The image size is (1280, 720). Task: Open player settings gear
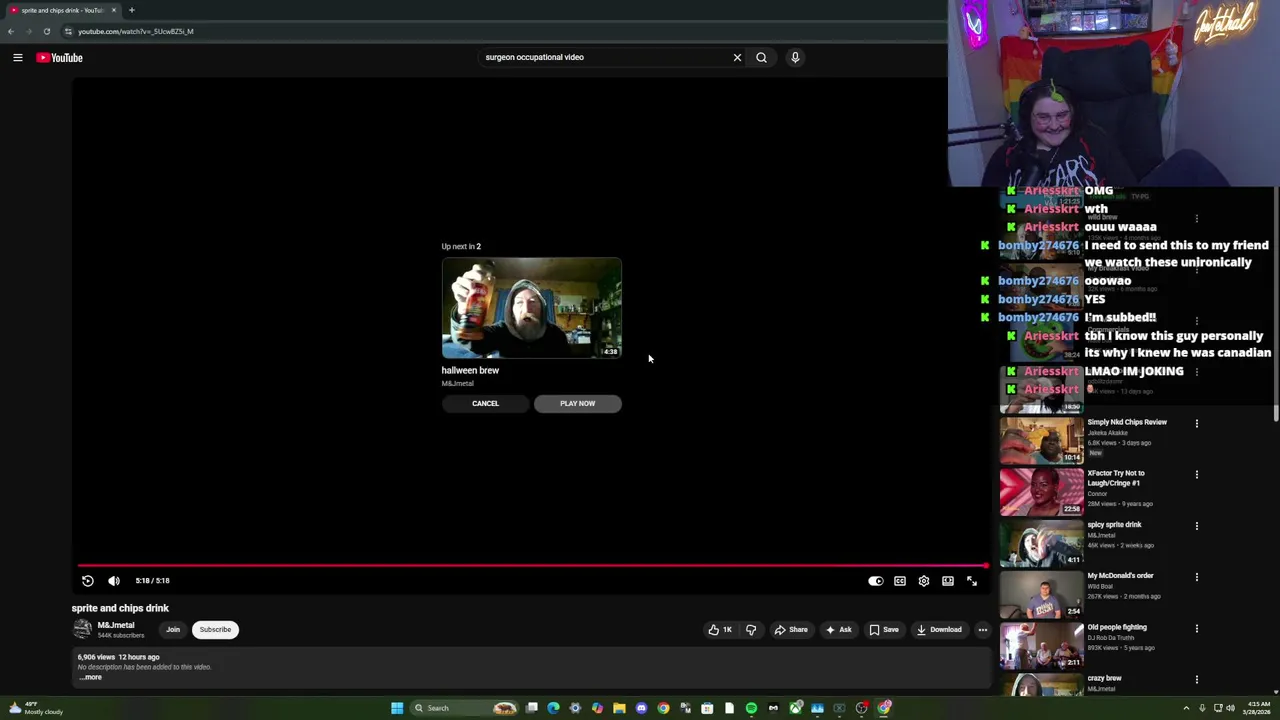924,581
